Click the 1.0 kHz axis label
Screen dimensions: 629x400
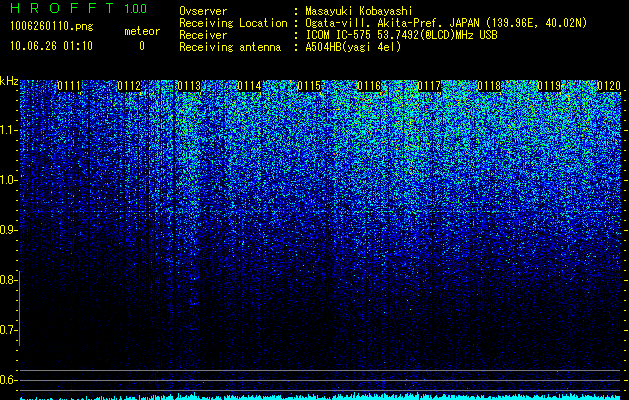pos(9,180)
